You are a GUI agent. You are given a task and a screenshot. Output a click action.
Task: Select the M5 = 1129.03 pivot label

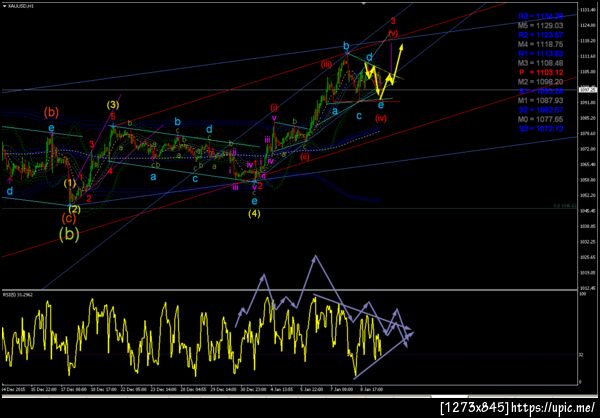tap(540, 26)
